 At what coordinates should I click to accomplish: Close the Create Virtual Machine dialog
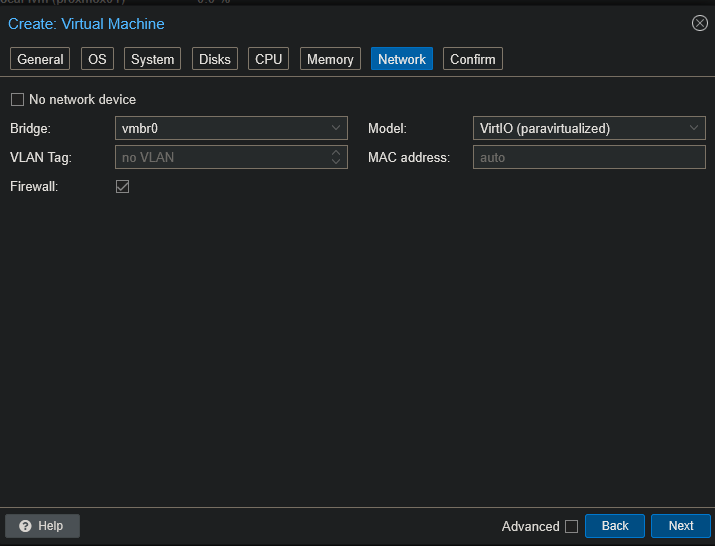tap(699, 23)
